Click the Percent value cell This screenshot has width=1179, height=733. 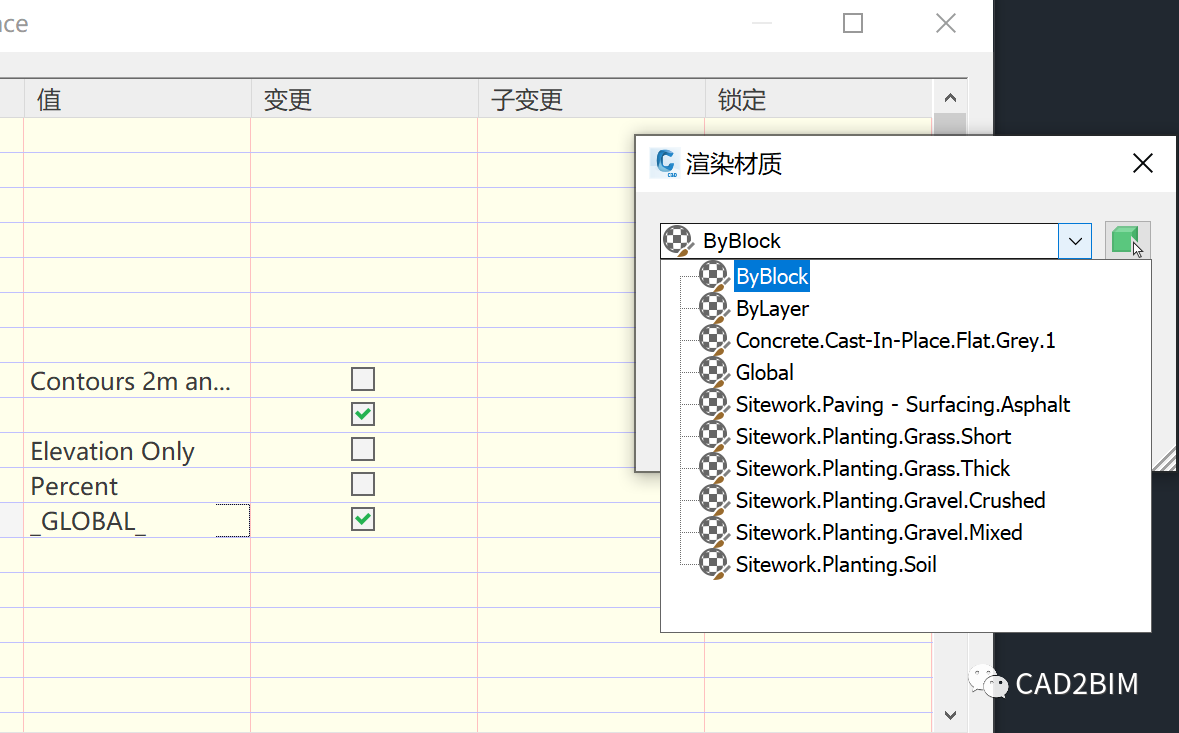[x=138, y=485]
